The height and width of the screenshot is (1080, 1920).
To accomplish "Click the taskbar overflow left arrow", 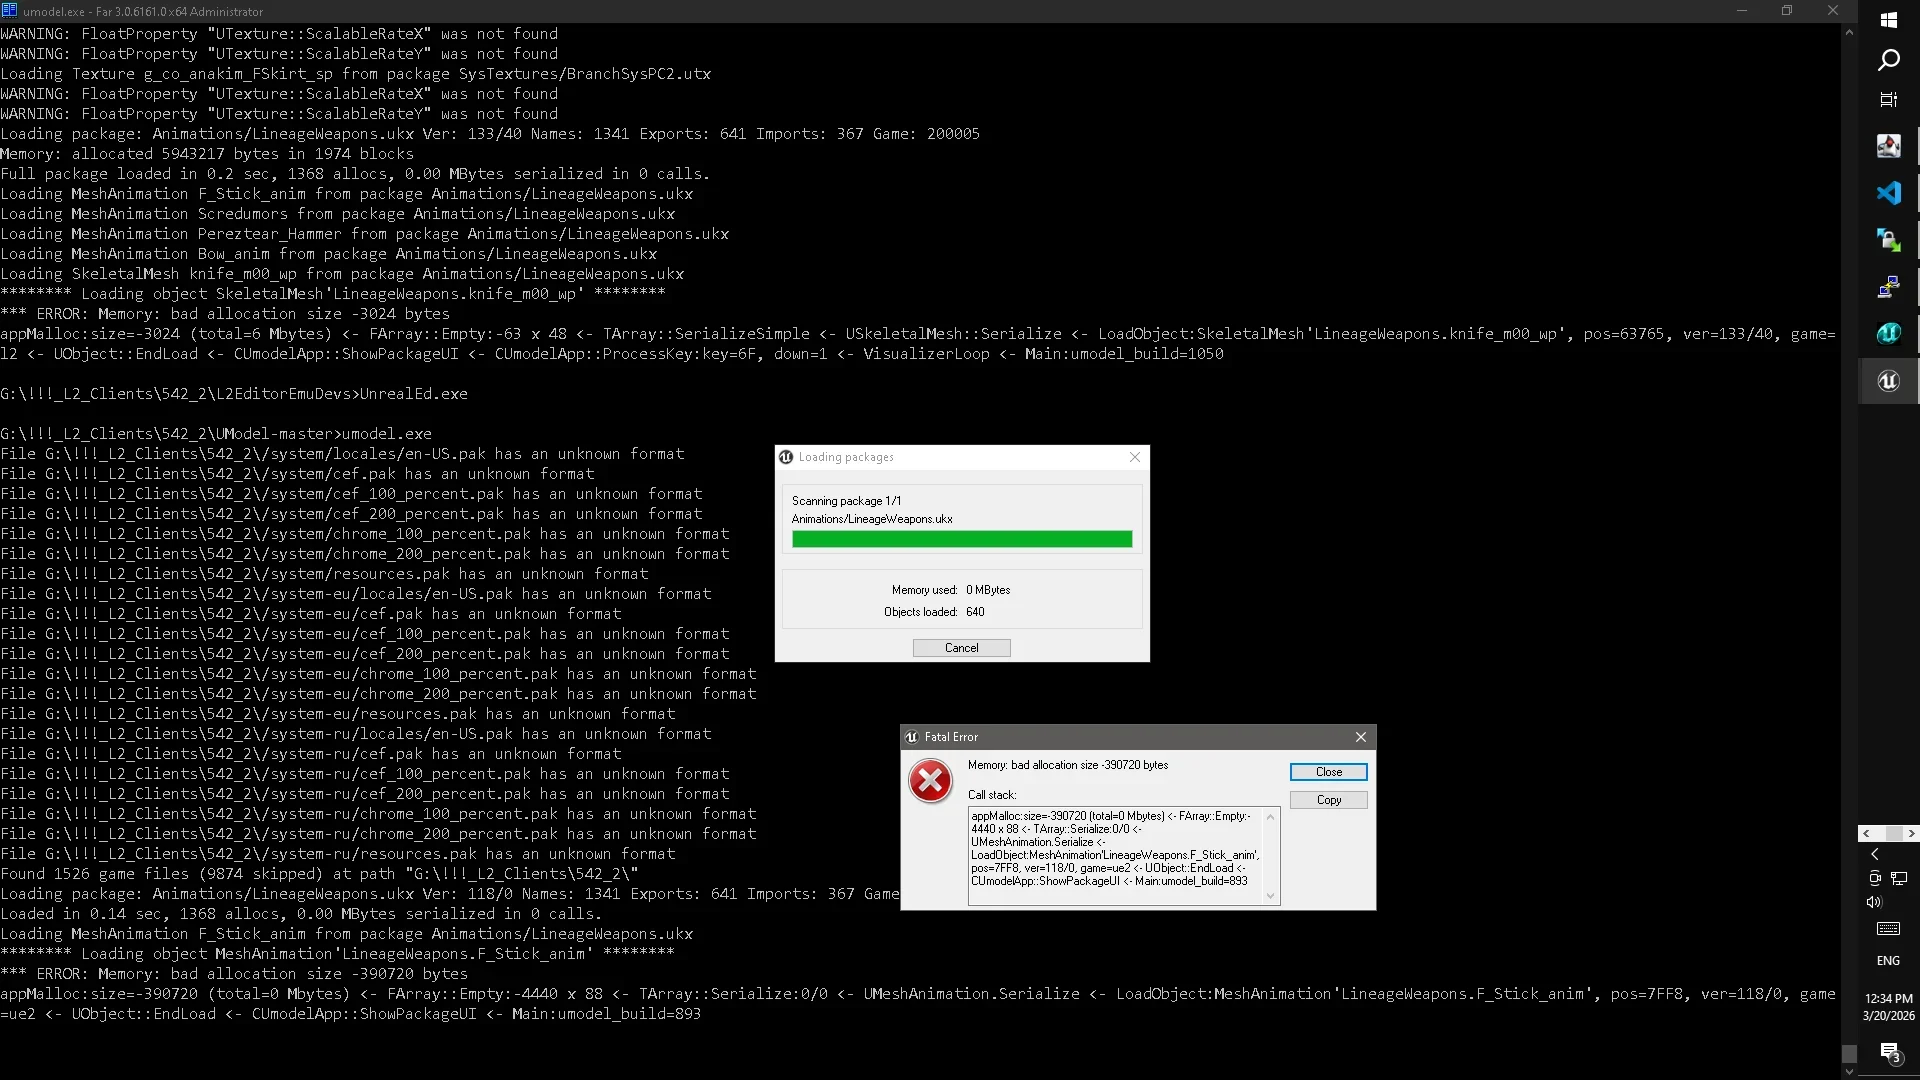I will (1866, 833).
